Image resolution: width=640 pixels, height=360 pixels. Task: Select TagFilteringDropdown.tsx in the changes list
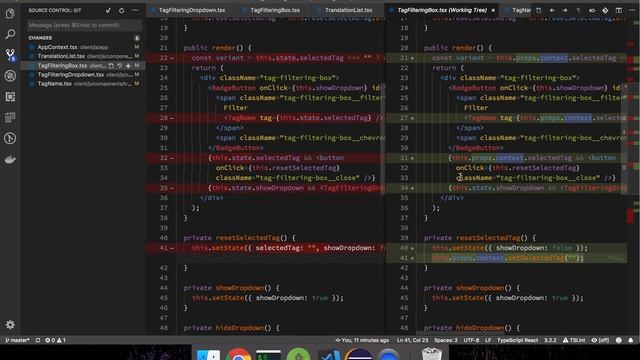point(84,75)
